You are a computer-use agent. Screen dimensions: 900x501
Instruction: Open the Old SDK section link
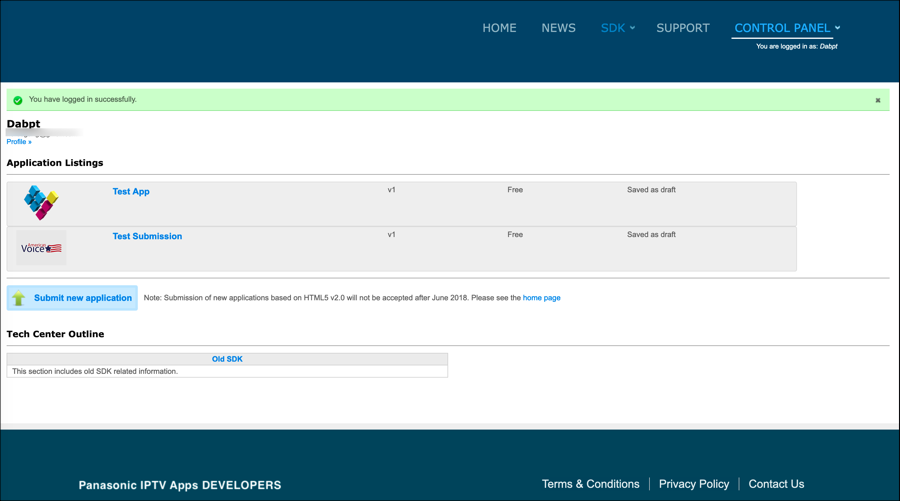(227, 359)
